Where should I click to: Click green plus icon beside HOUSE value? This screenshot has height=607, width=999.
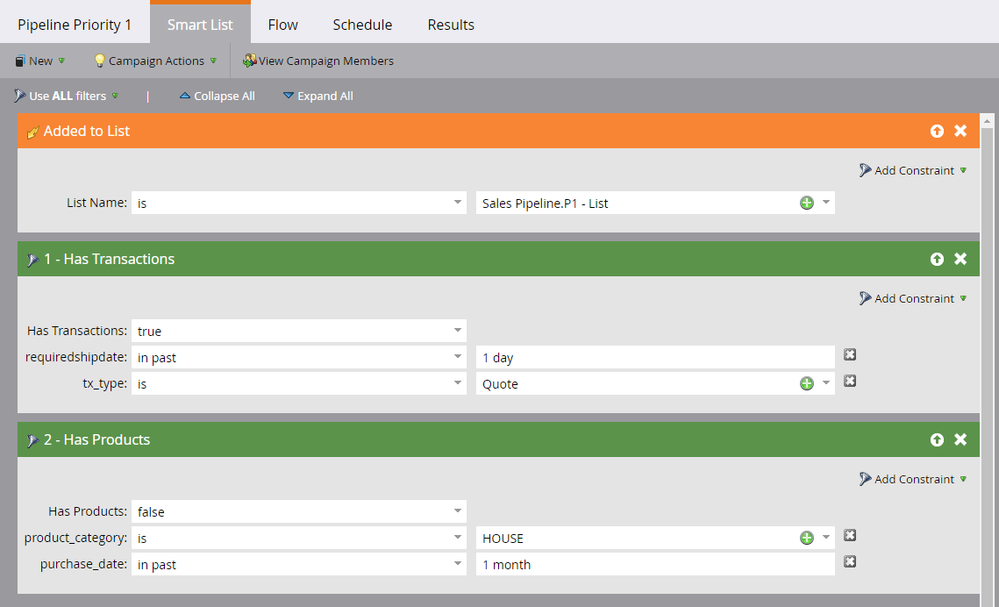point(806,538)
